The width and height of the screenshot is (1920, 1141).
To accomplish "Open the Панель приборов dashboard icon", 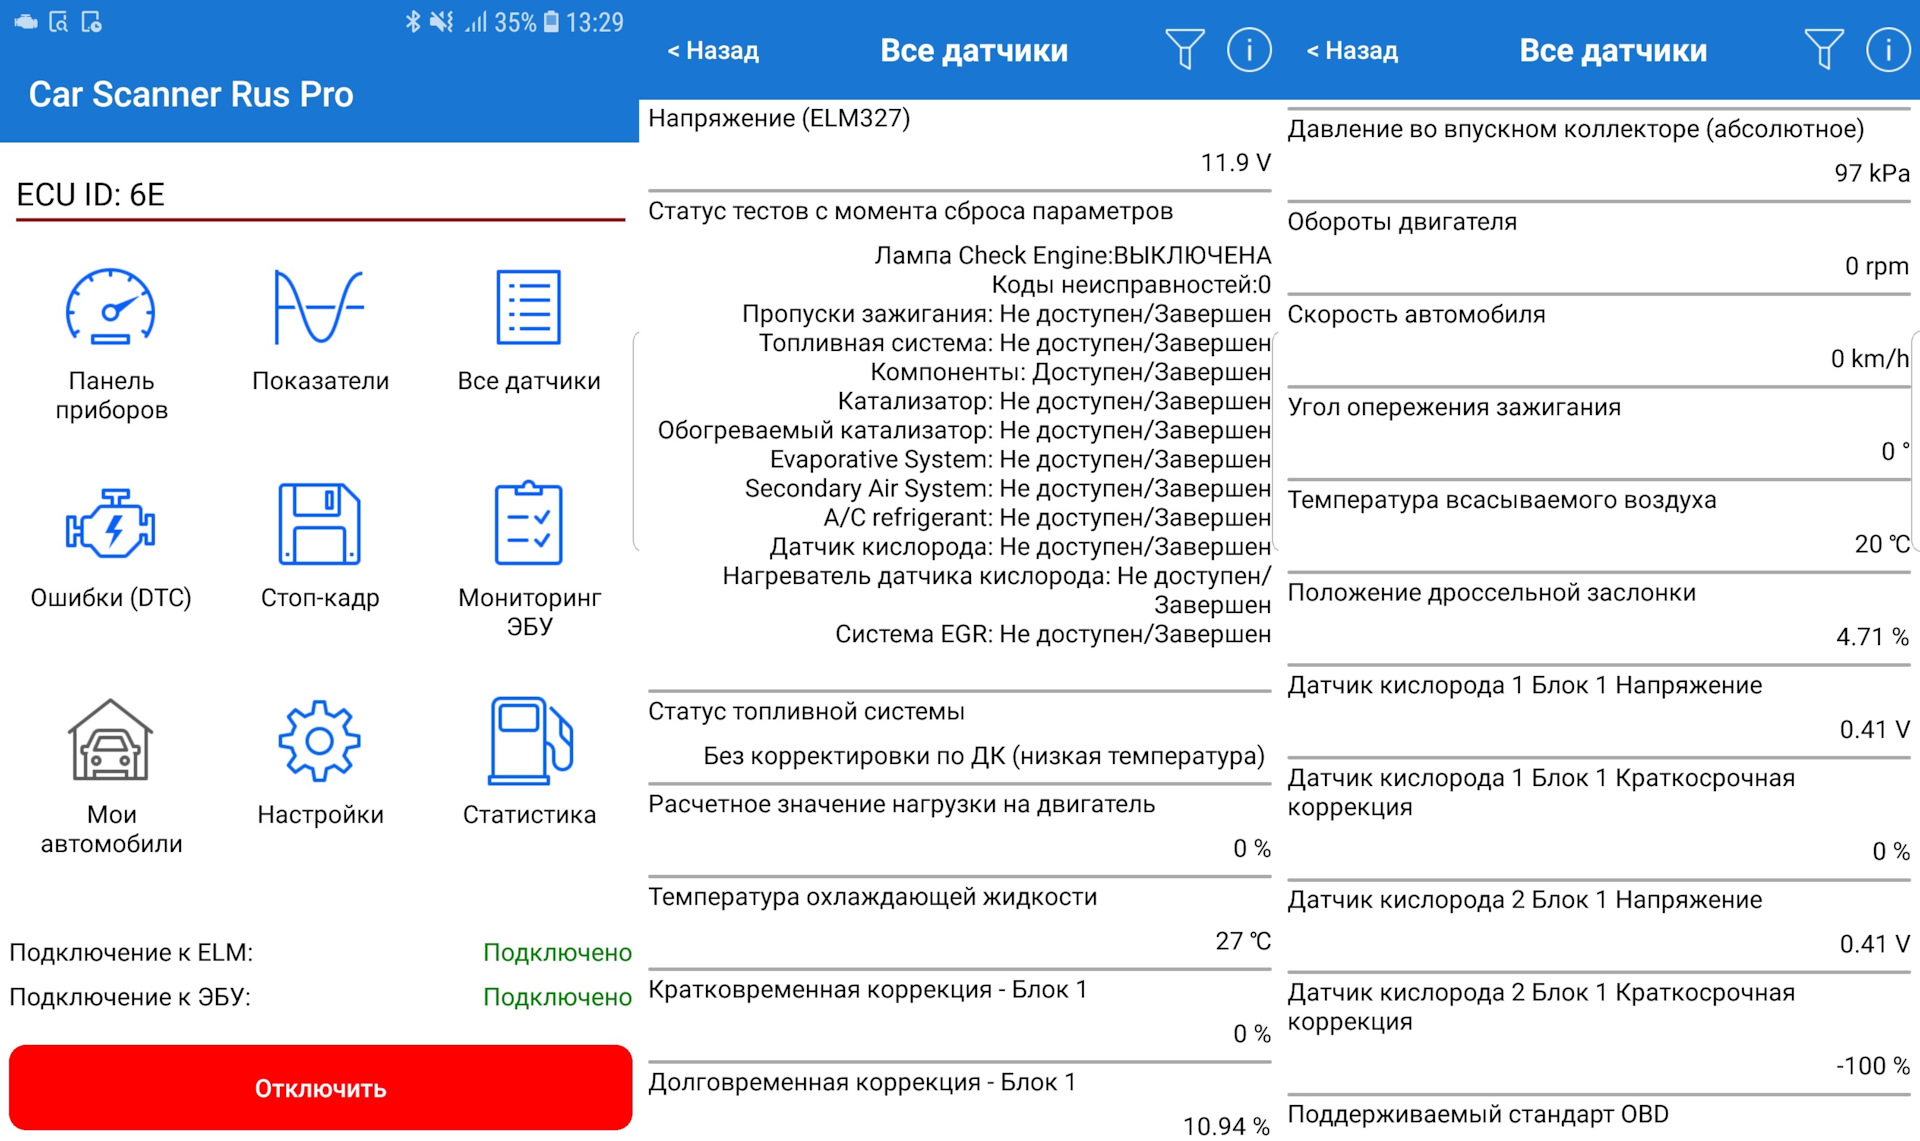I will click(111, 308).
